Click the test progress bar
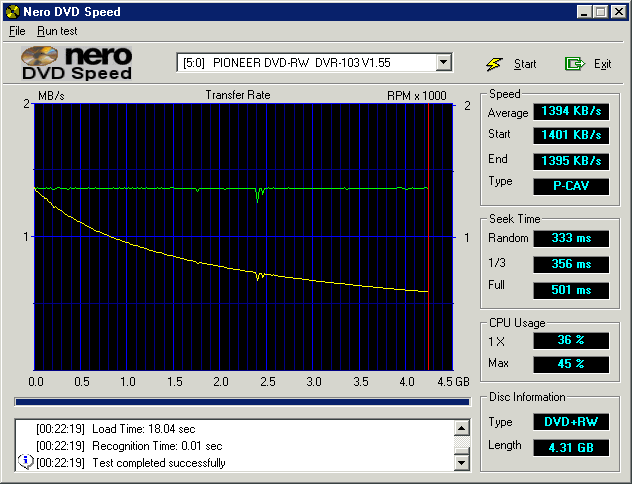Screen dimensions: 632x484 (242, 402)
